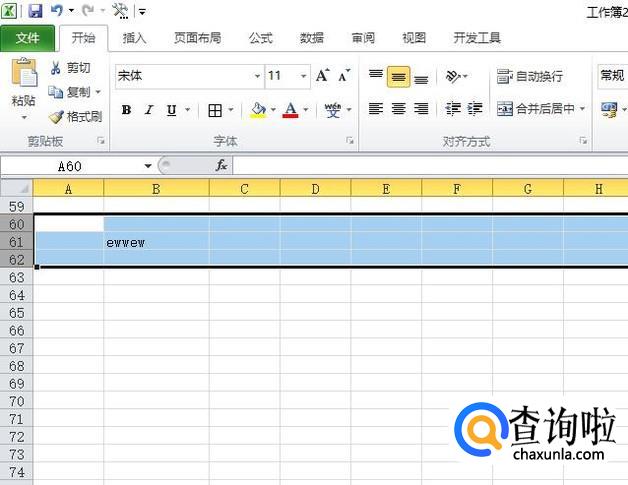Open the Copy dropdown arrow
Screen dimensions: 628x485
tap(98, 92)
